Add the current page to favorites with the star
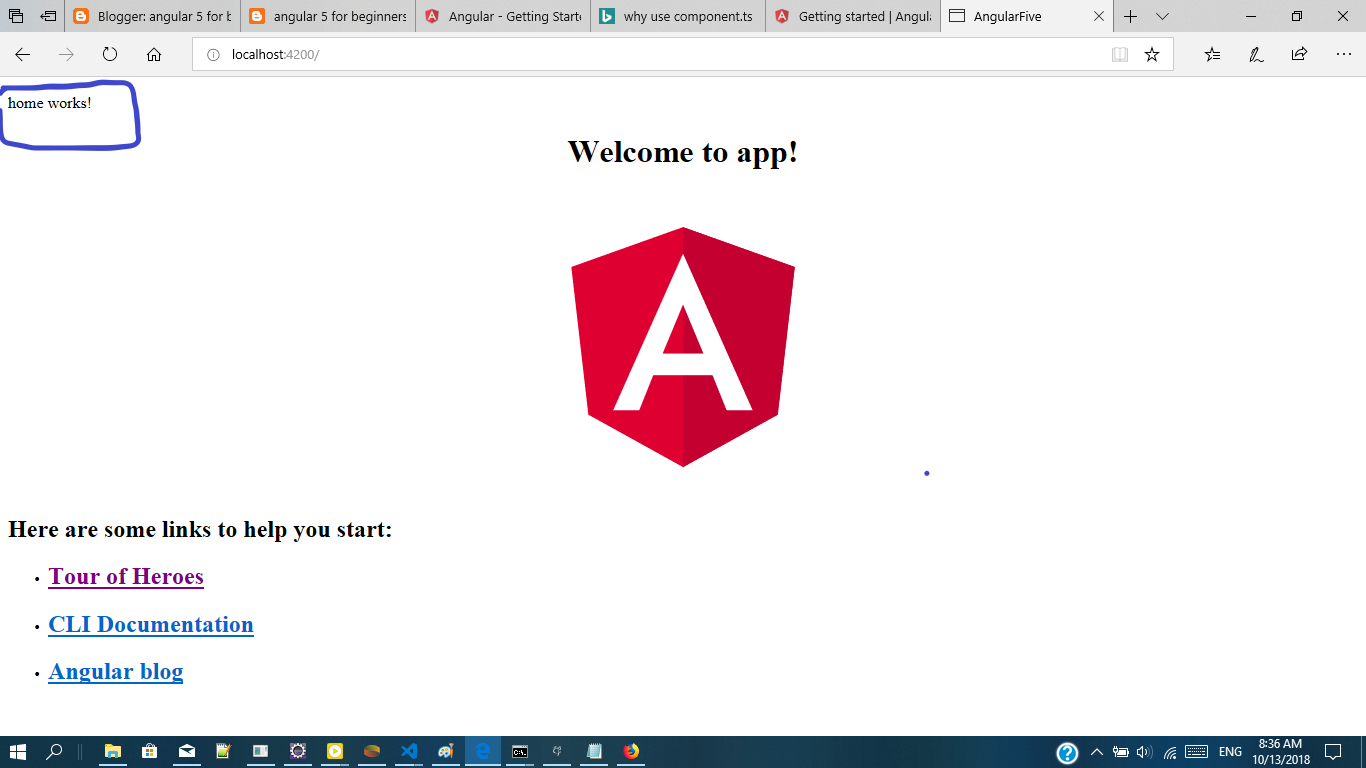 (x=1151, y=55)
